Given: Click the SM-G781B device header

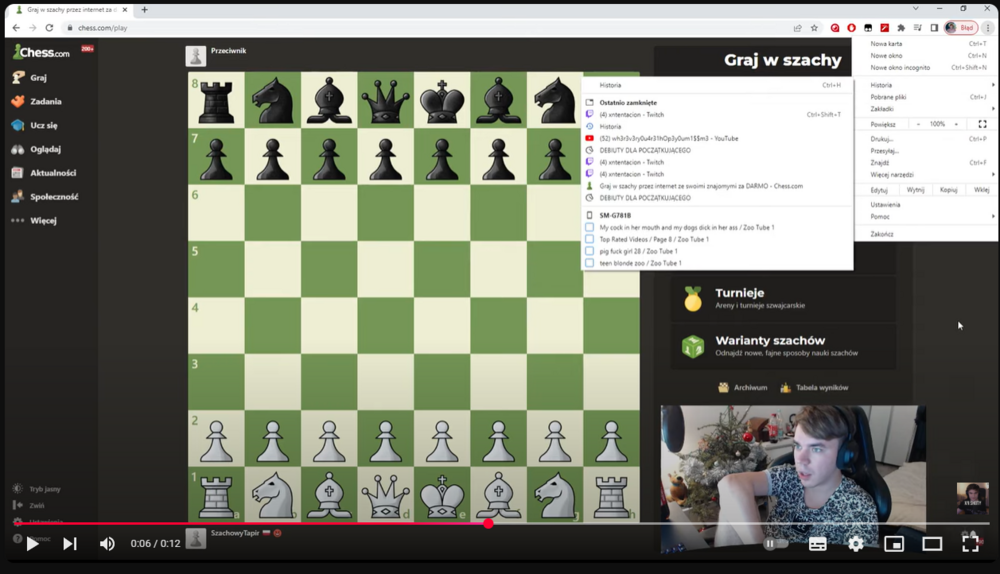Looking at the screenshot, I should 717,216.
